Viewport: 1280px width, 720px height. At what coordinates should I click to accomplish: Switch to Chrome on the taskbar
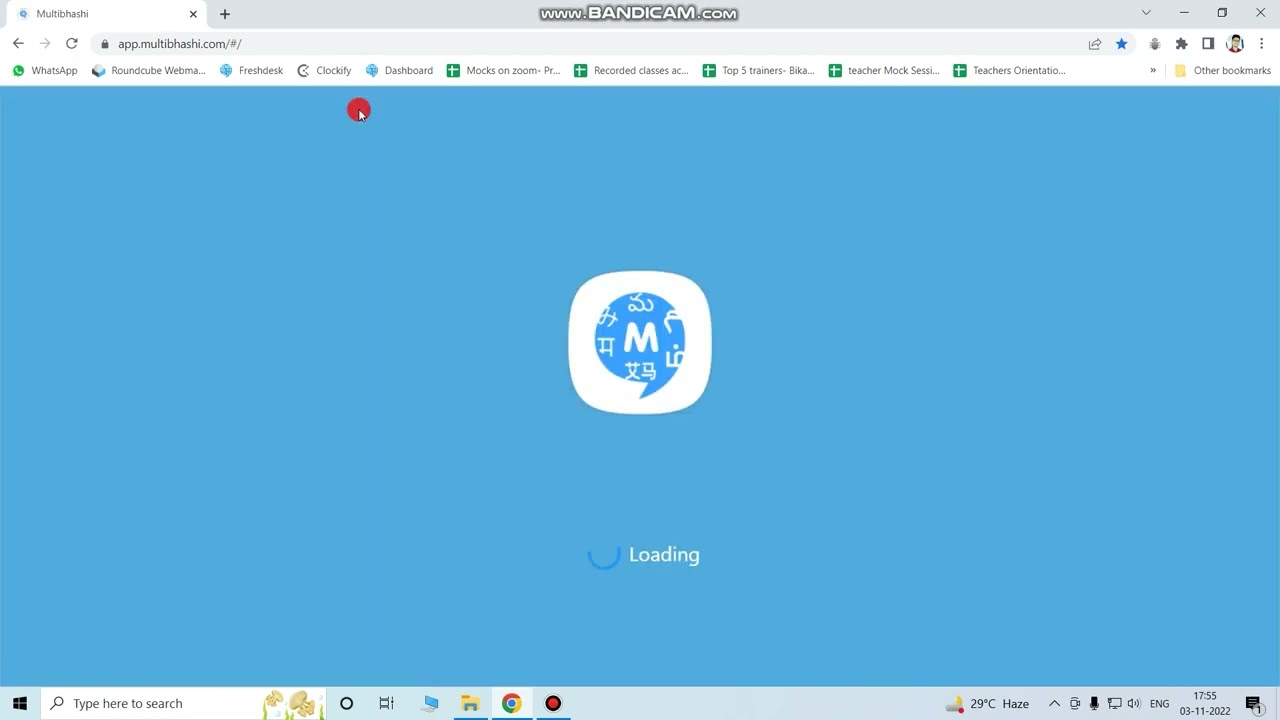tap(511, 704)
